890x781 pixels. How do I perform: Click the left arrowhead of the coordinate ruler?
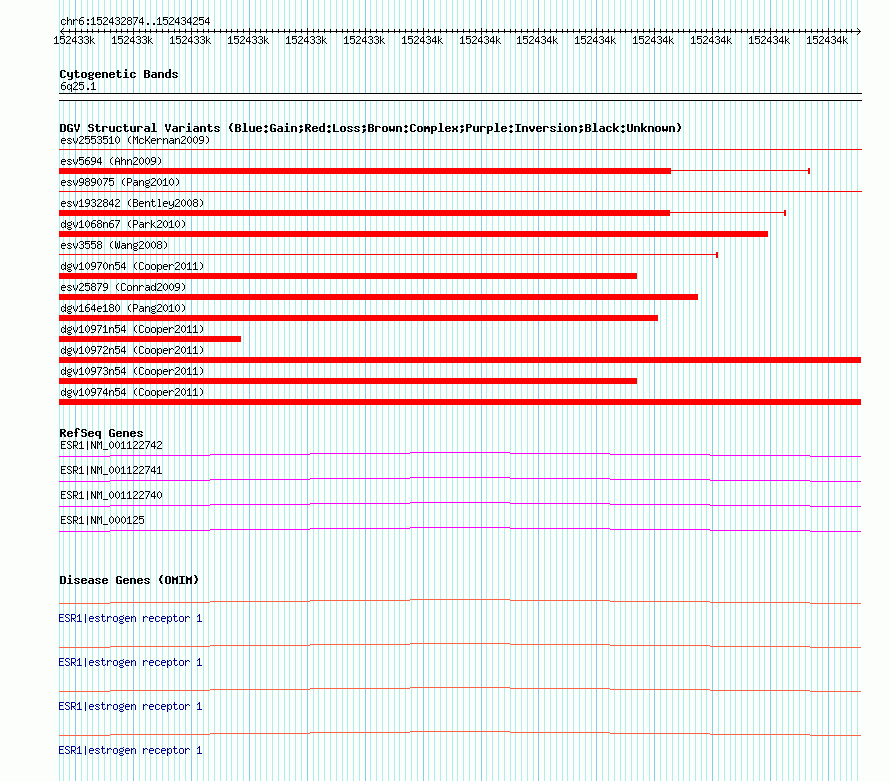click(x=62, y=31)
